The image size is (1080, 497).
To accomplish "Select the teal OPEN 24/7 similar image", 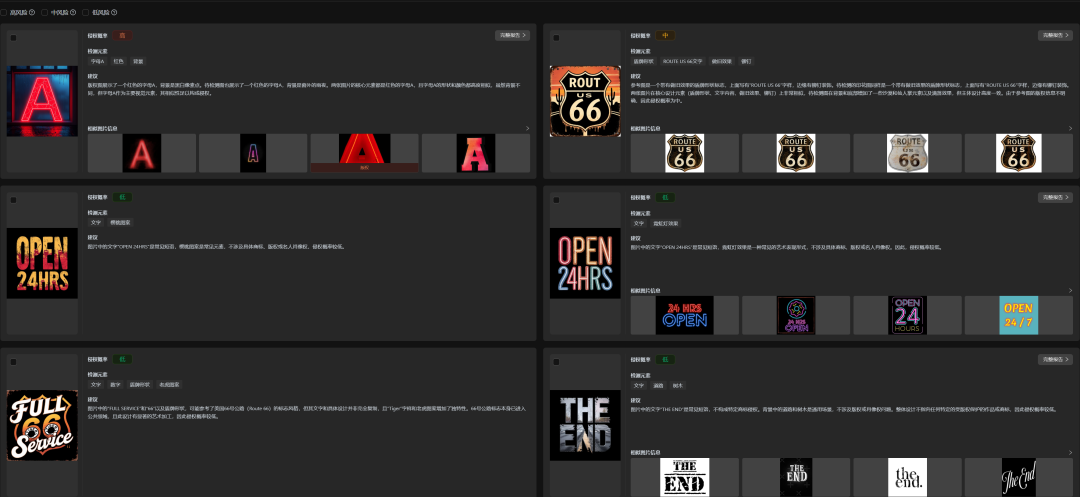I will coord(1019,315).
